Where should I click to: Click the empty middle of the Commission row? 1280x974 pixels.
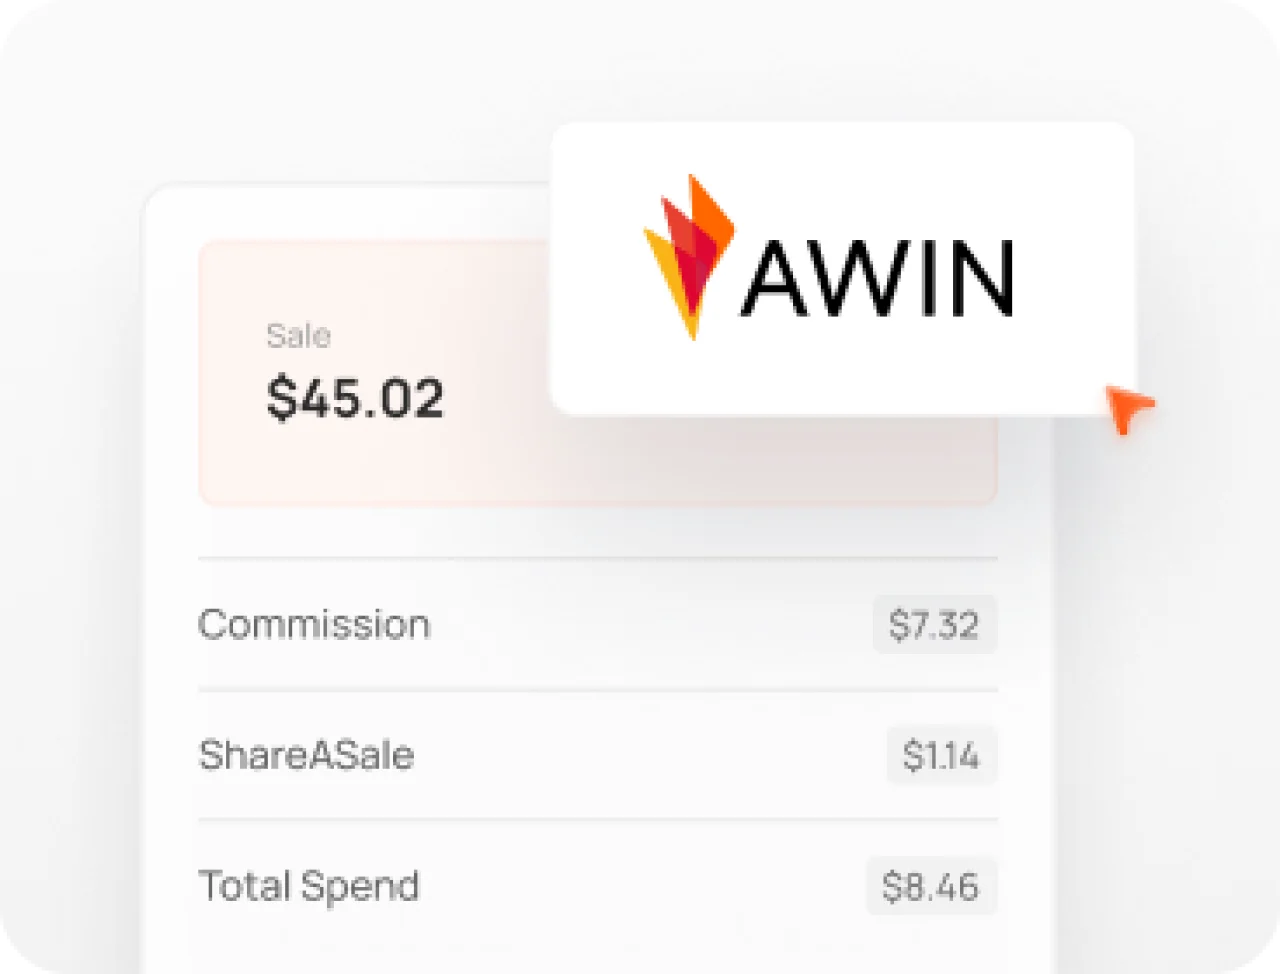(650, 625)
